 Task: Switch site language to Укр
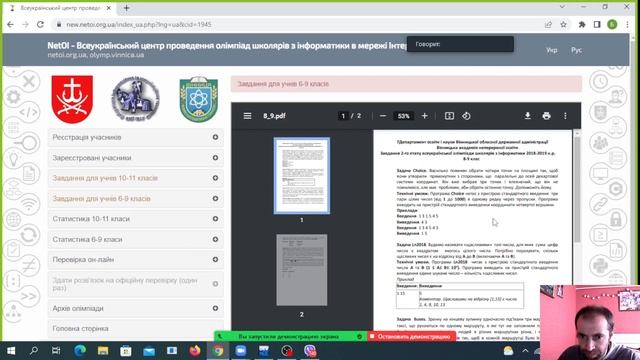click(x=551, y=50)
